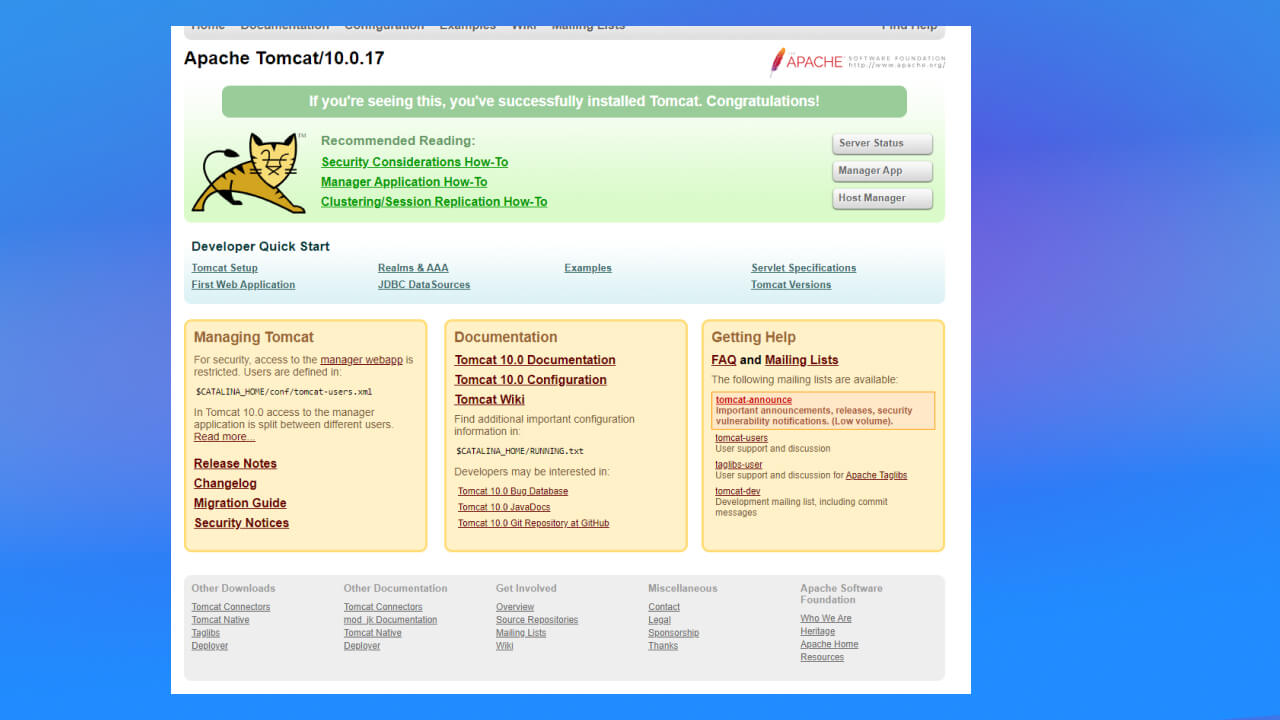
Task: Open the Server Status button
Action: (882, 143)
